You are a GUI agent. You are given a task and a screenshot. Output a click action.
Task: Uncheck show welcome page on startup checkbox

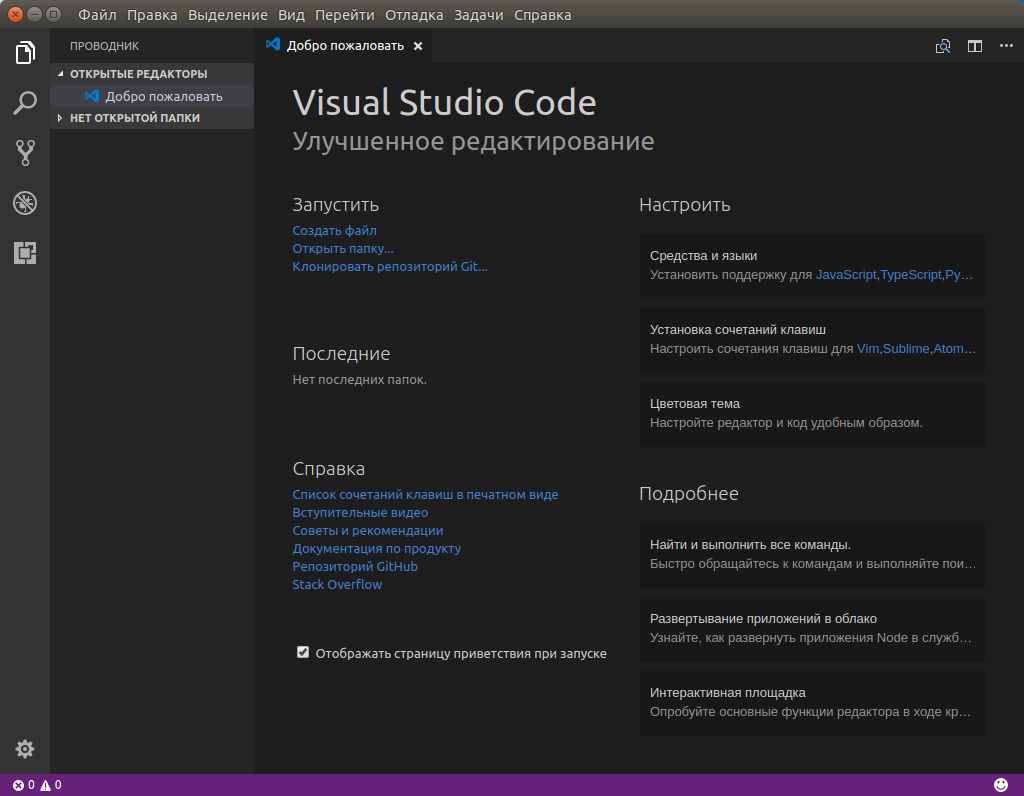[x=303, y=653]
